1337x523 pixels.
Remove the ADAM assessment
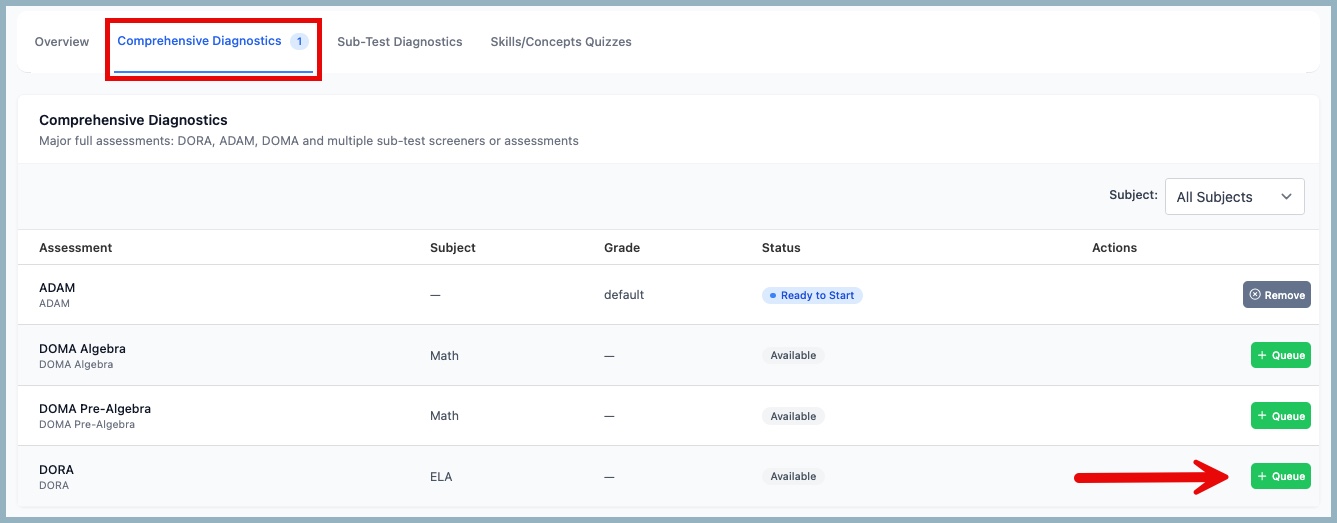click(1276, 295)
